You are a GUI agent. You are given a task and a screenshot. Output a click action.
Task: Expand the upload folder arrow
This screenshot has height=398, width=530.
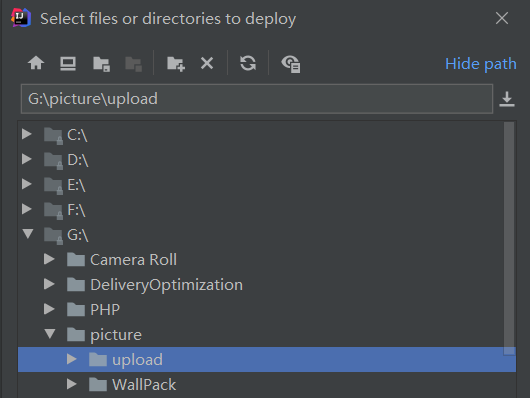71,359
